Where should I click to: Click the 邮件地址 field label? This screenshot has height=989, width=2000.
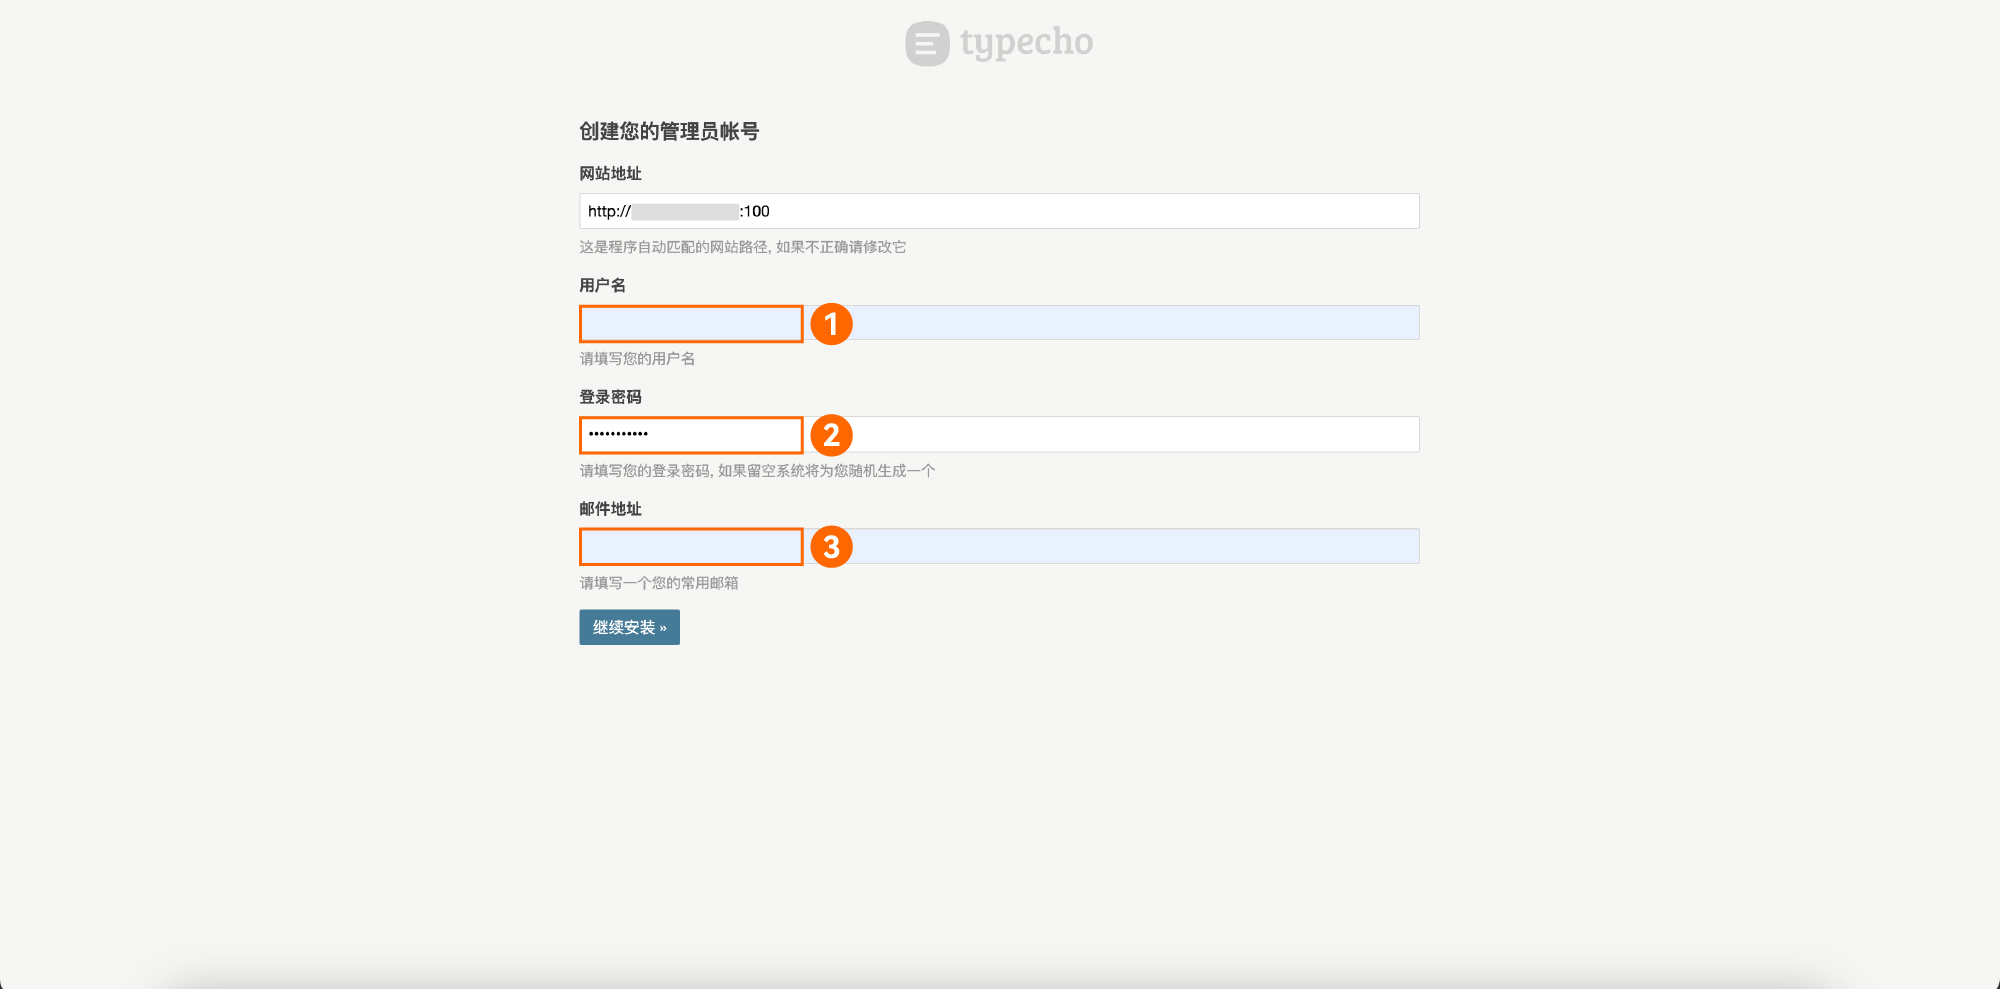[x=610, y=509]
